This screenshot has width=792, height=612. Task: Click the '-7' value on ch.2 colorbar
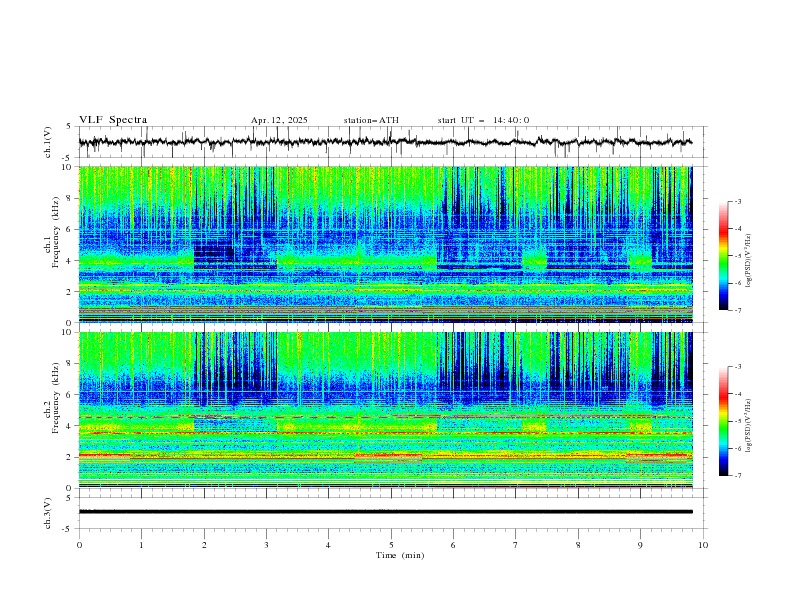coord(737,476)
